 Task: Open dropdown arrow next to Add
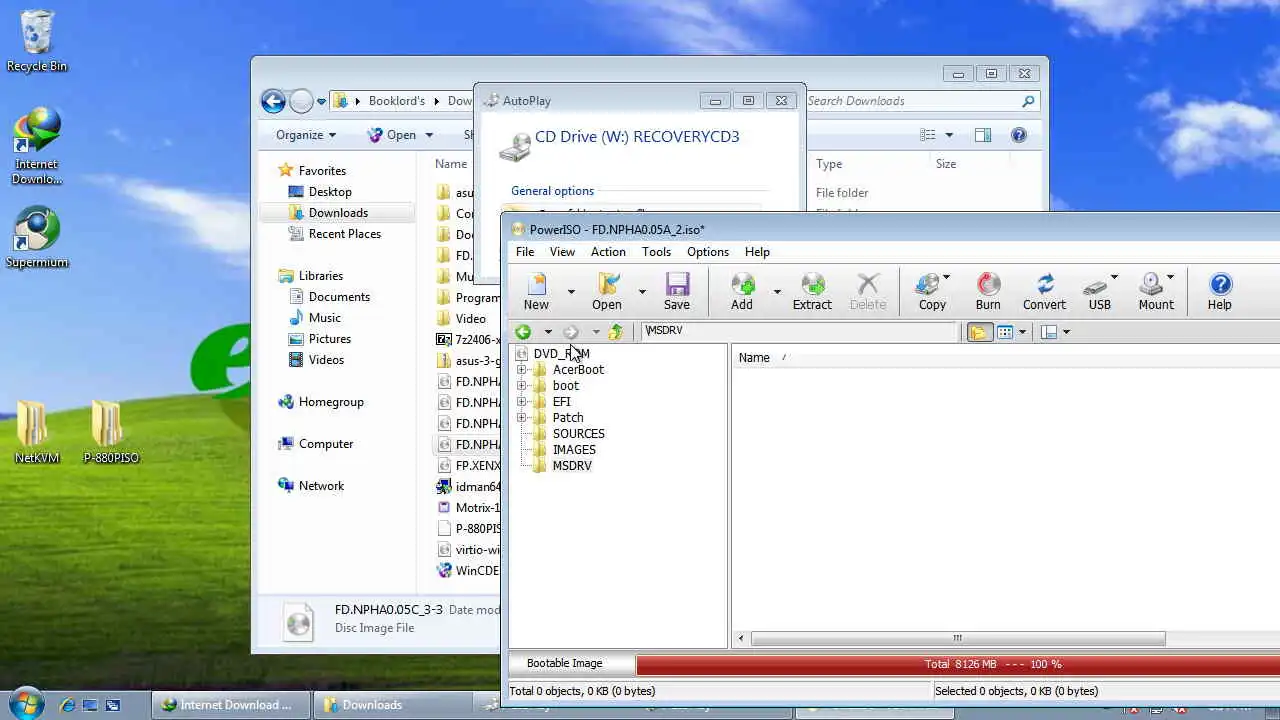776,292
